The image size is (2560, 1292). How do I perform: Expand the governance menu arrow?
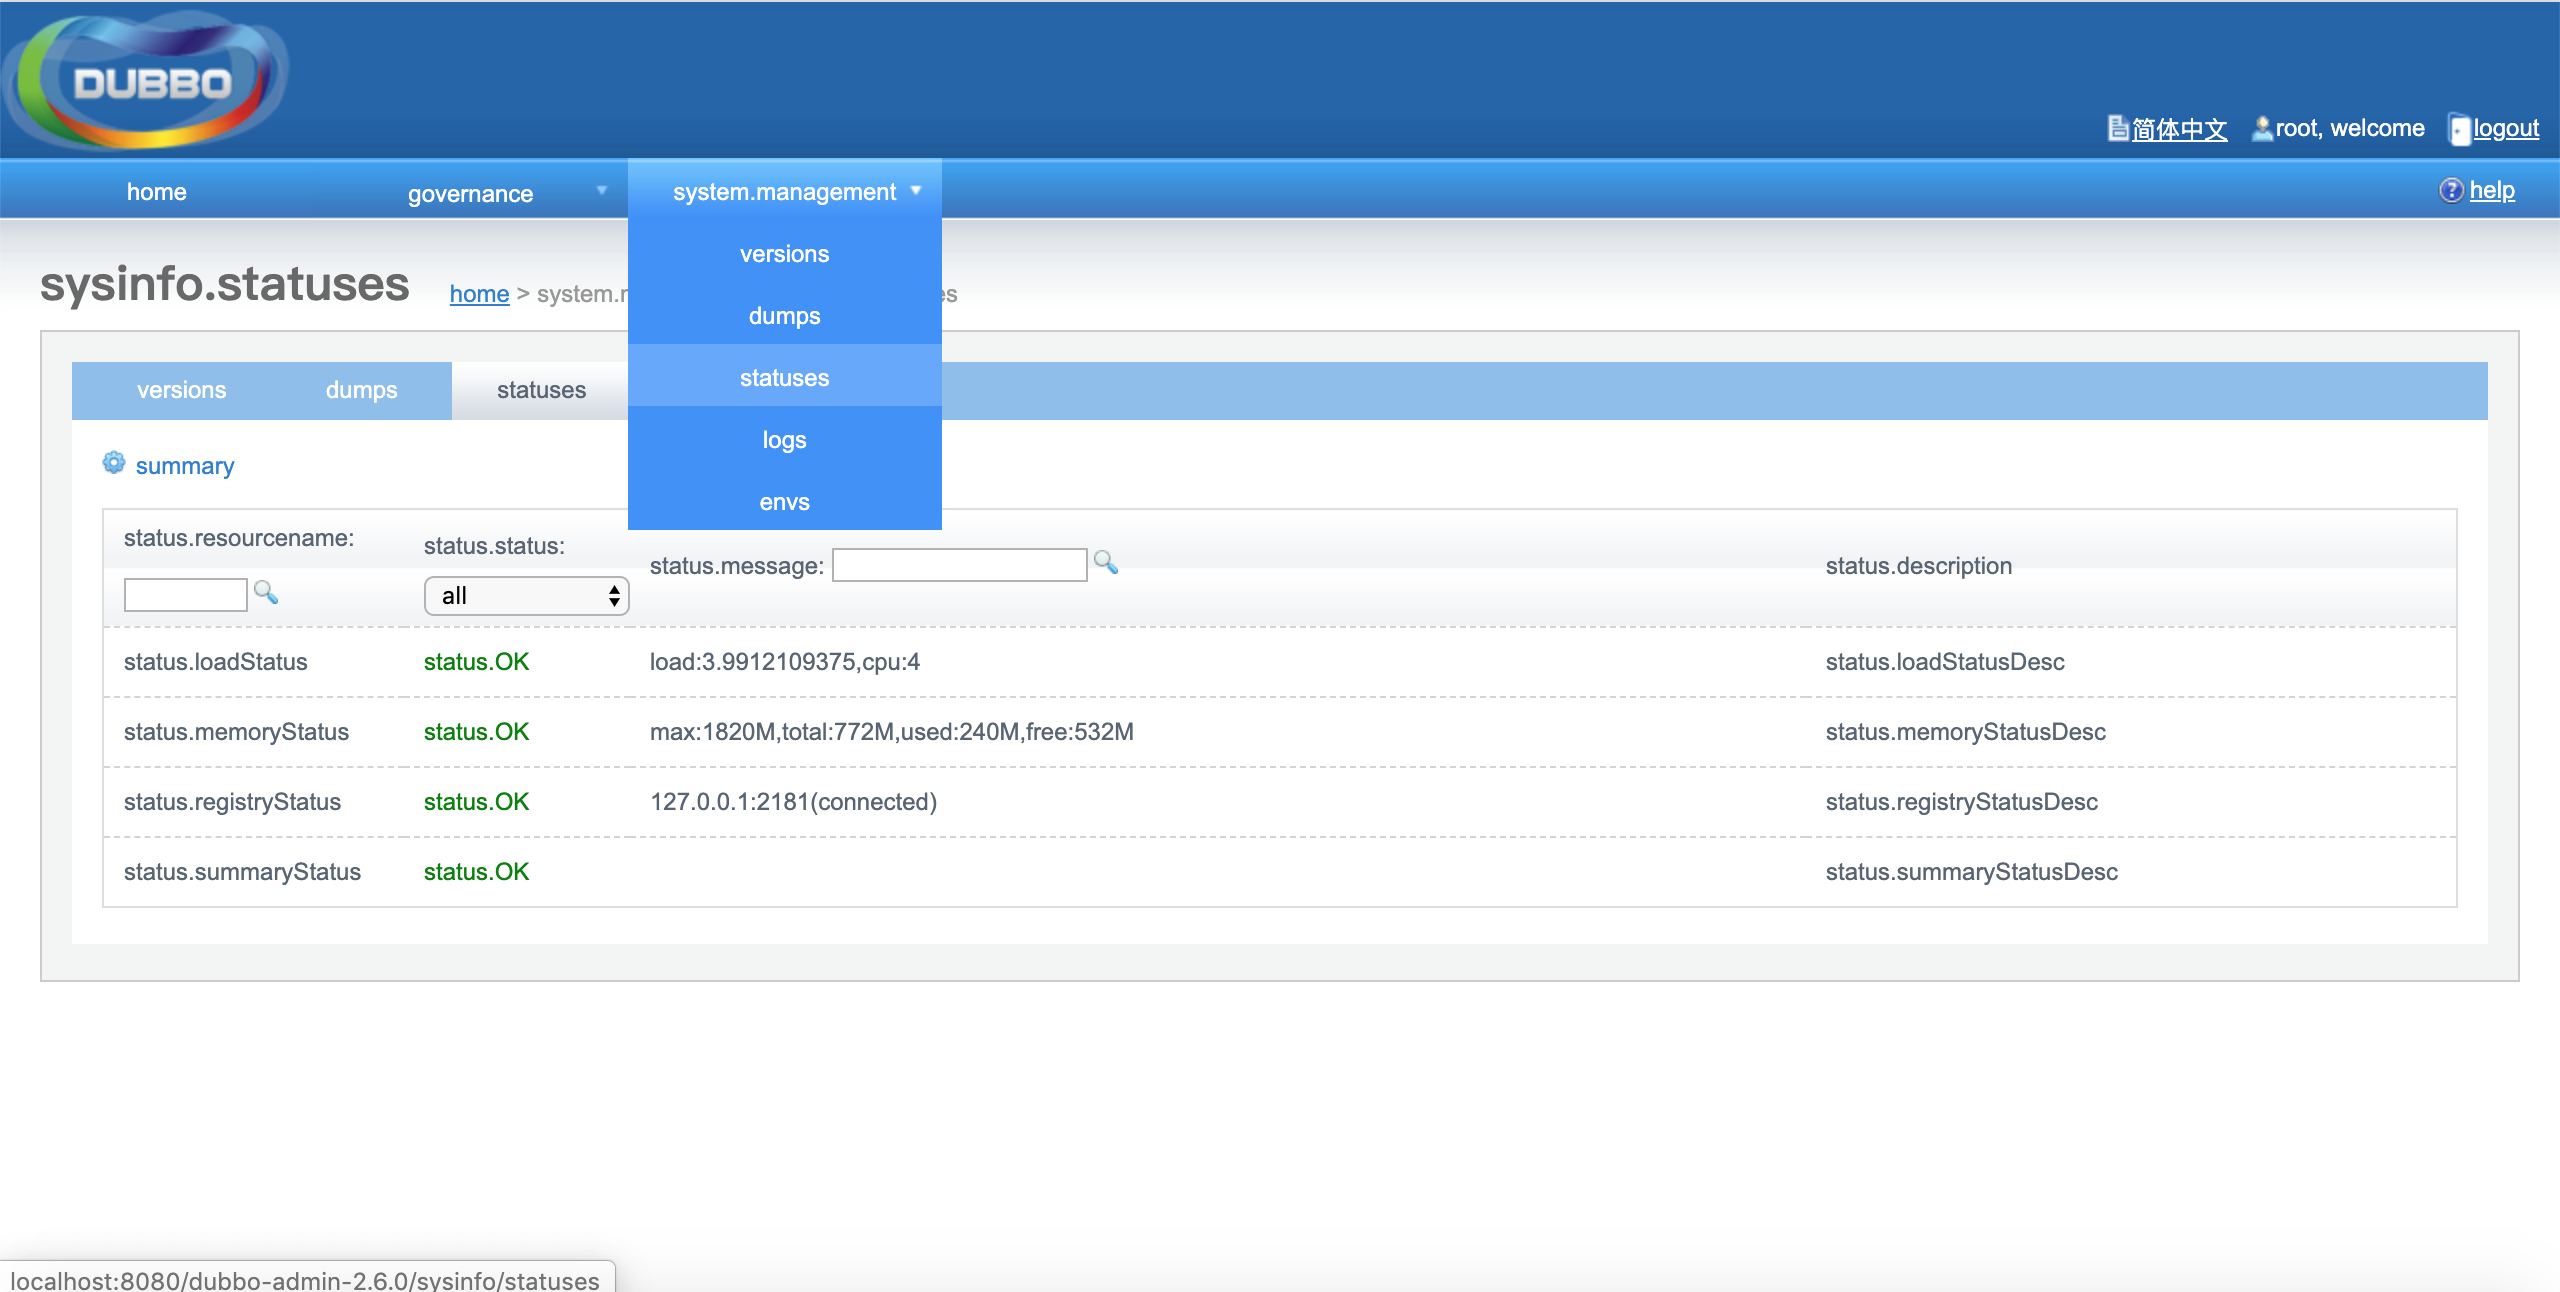coord(602,190)
